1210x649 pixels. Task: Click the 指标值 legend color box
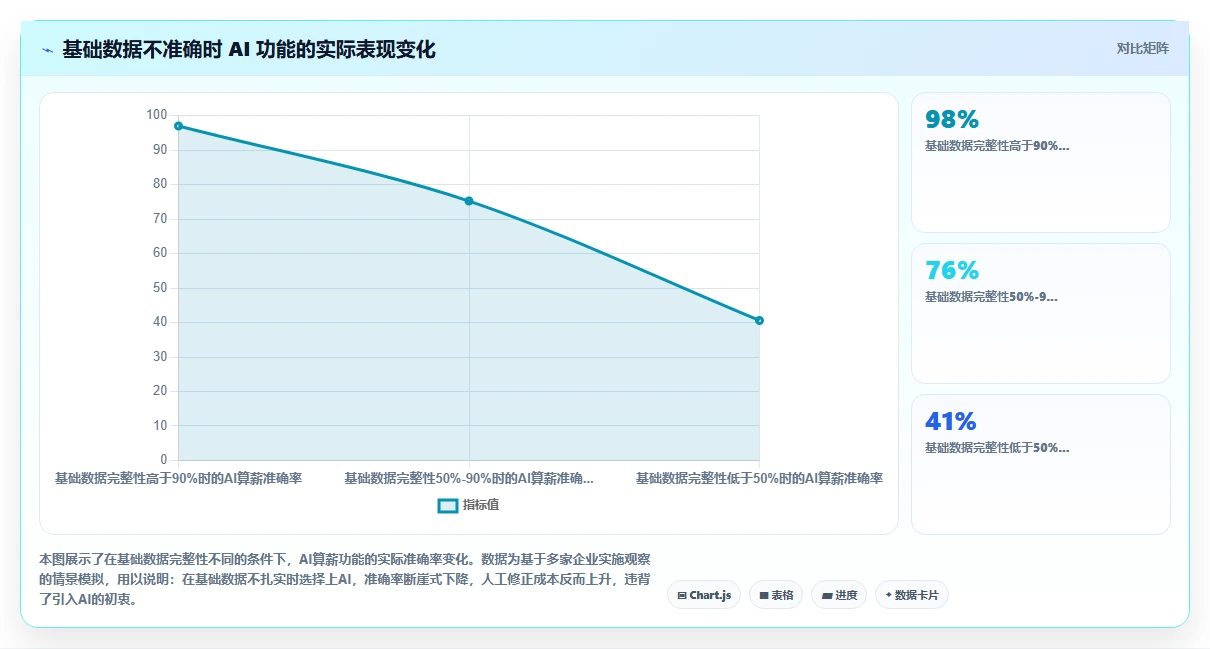pyautogui.click(x=447, y=505)
